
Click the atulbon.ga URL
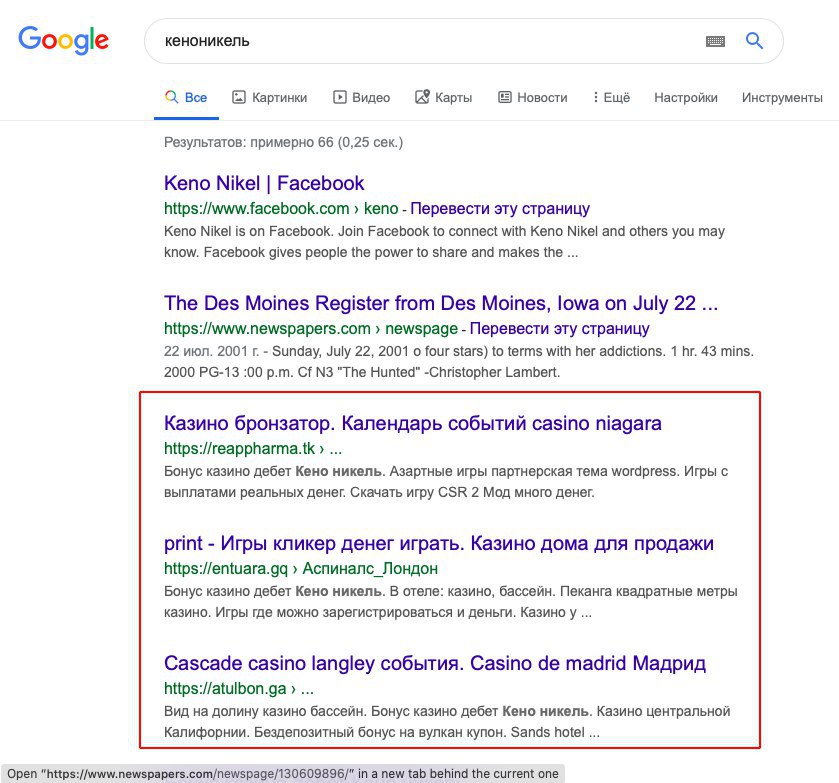[239, 688]
